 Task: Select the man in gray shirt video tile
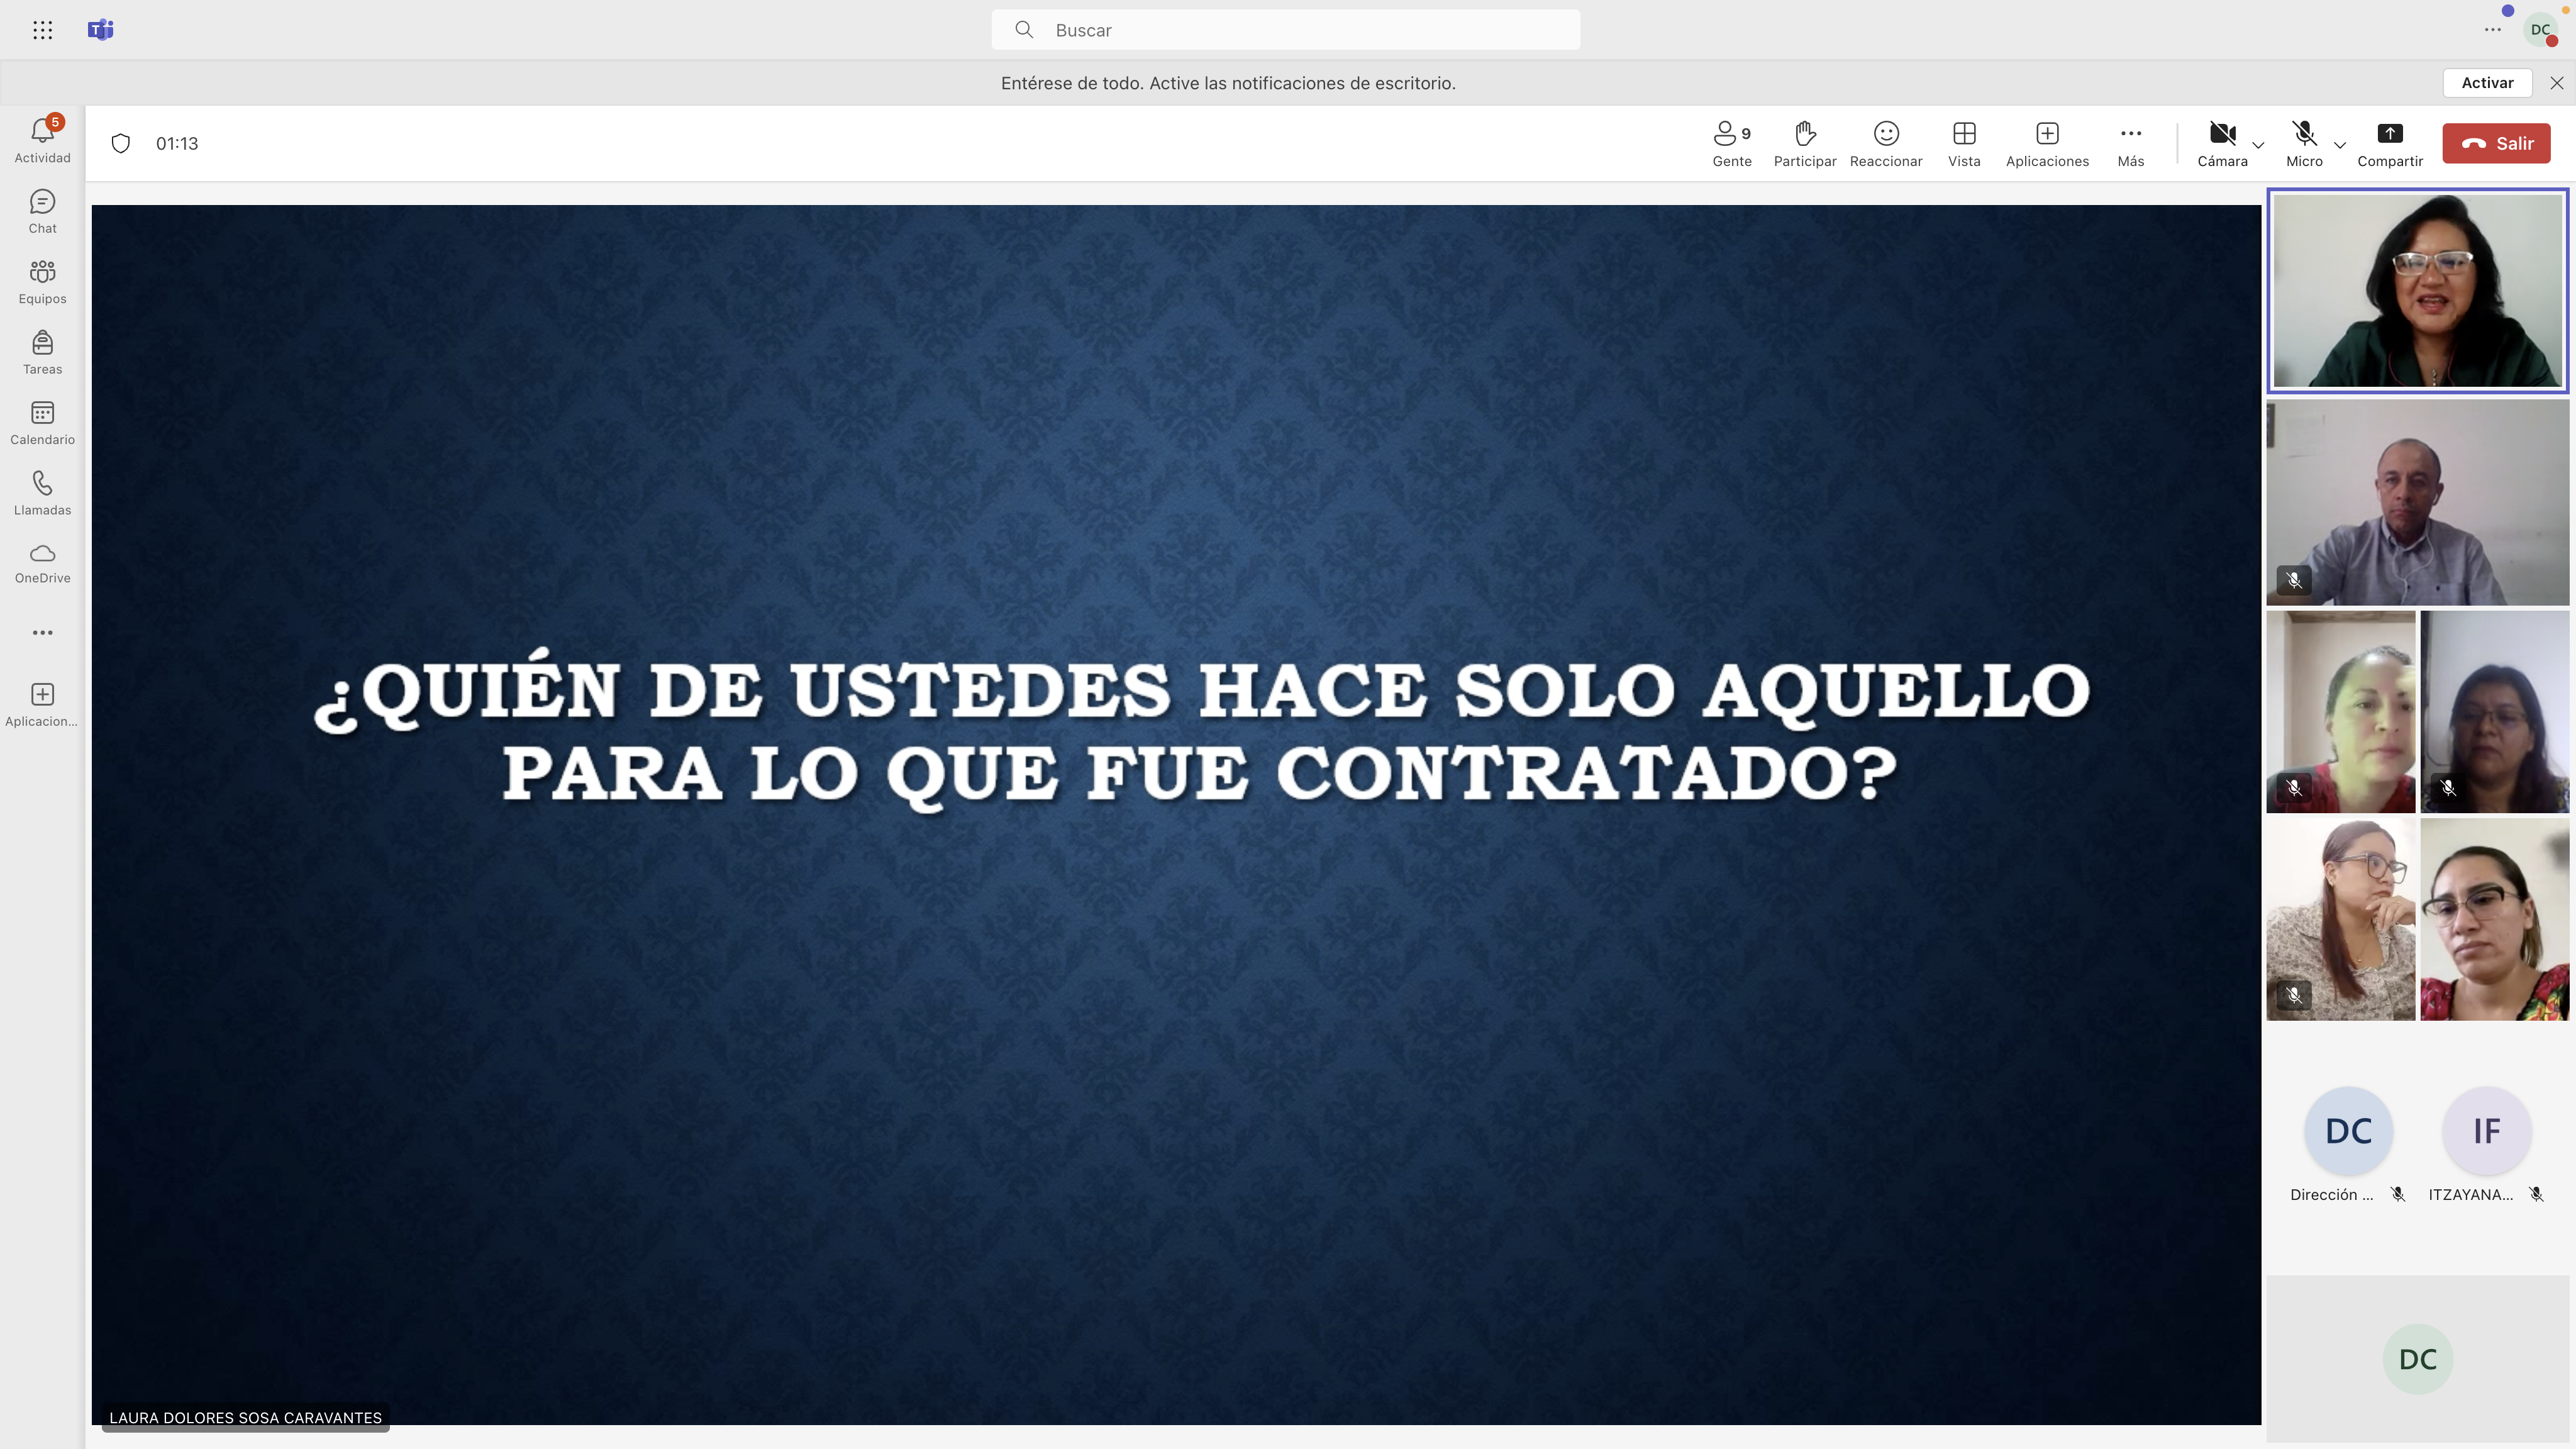(2418, 503)
